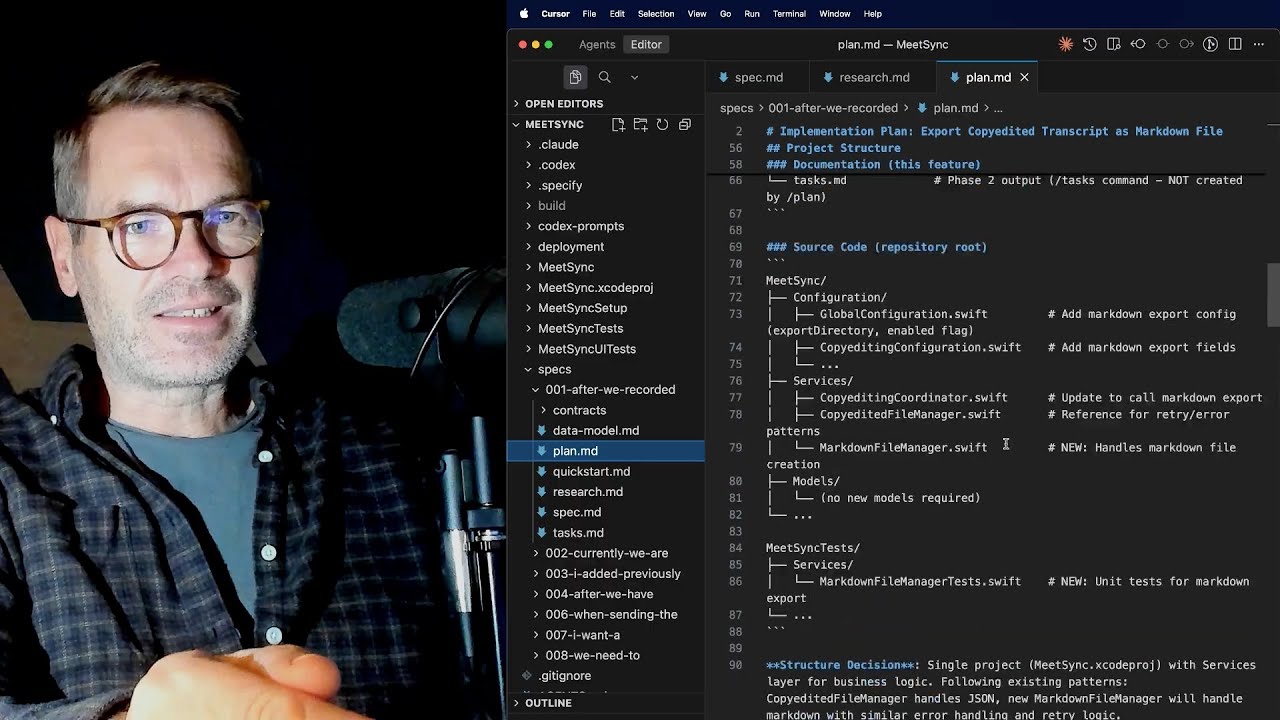This screenshot has height=720, width=1280.
Task: Open data-model.md in explorer
Action: pos(605,431)
